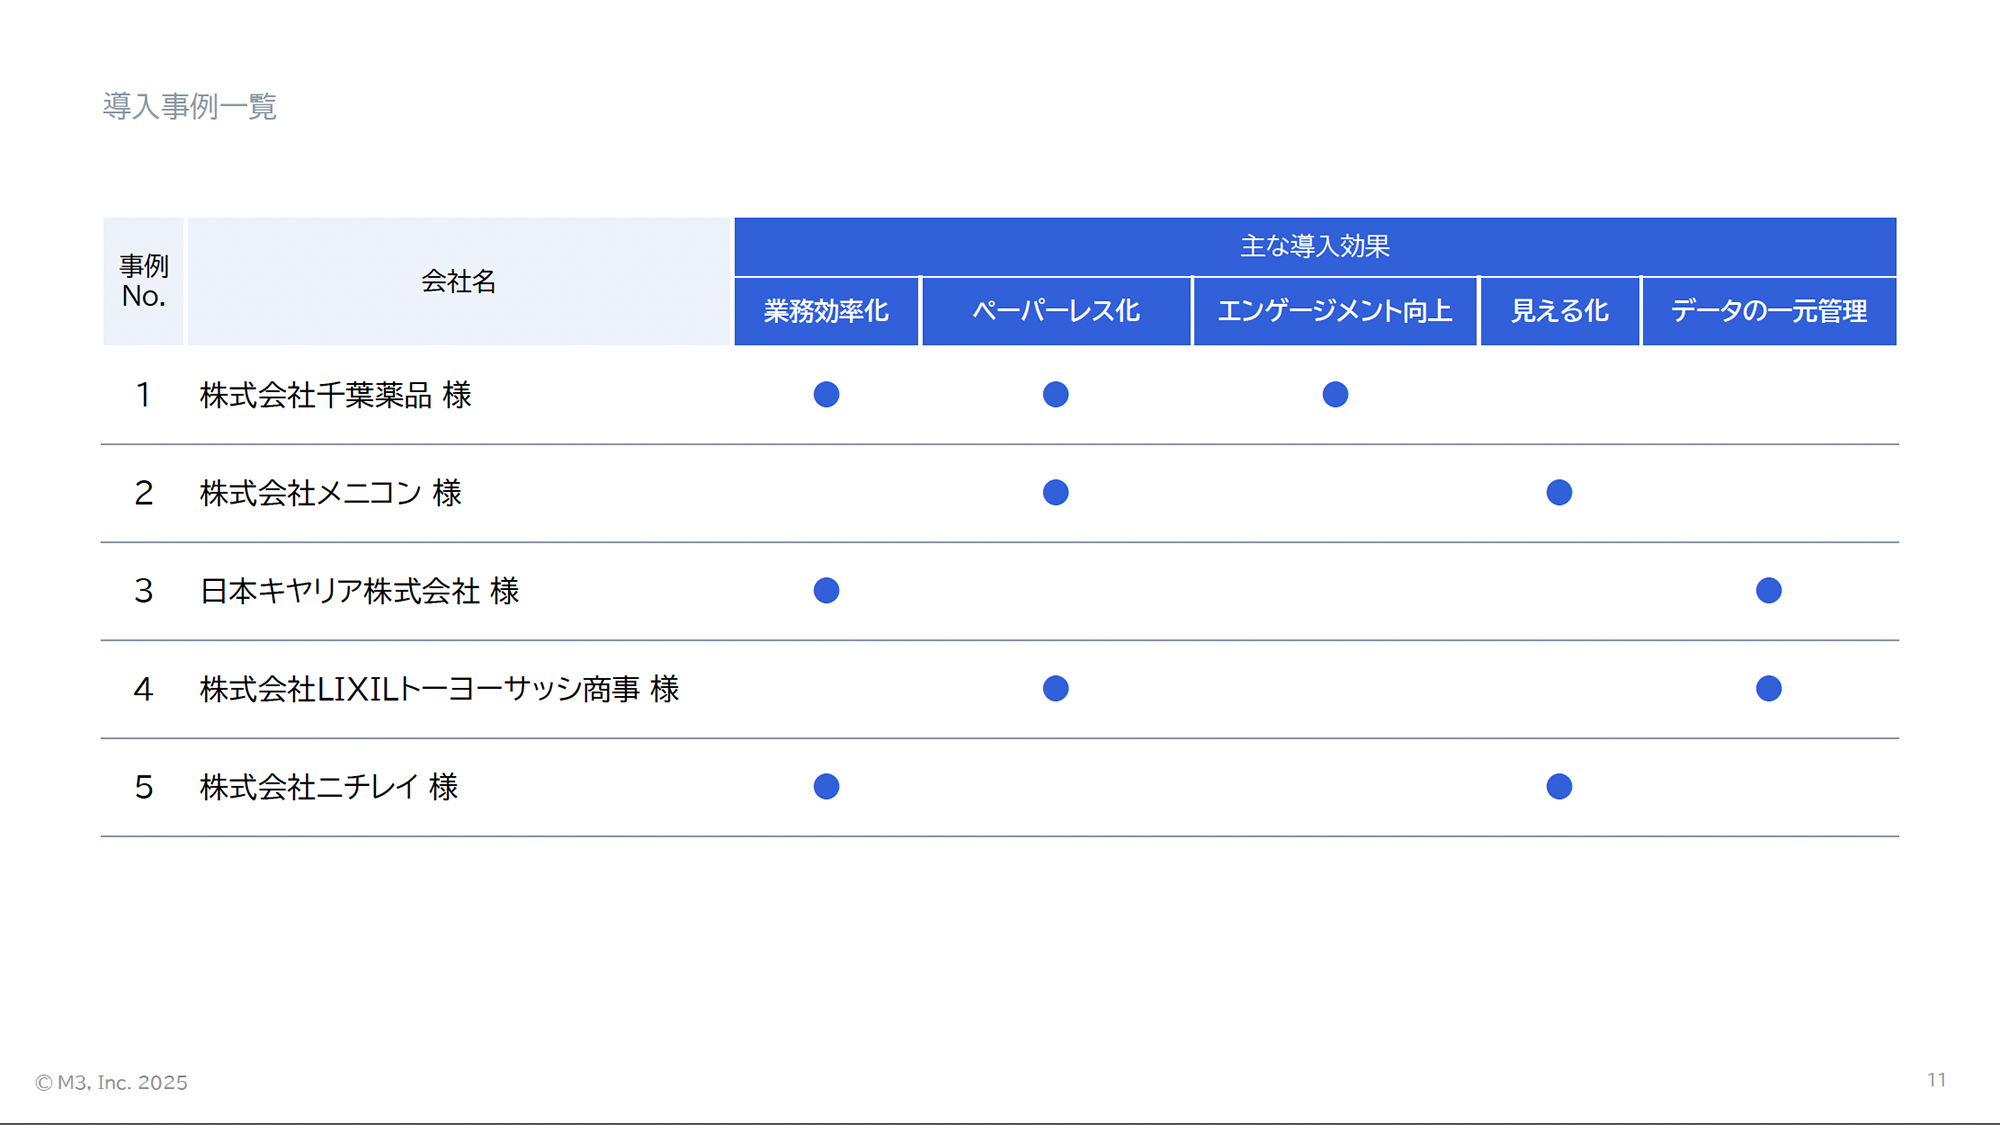The width and height of the screenshot is (2000, 1125).
Task: Click the ペーパーレス化 dot for LIXIL row
Action: coord(1055,688)
